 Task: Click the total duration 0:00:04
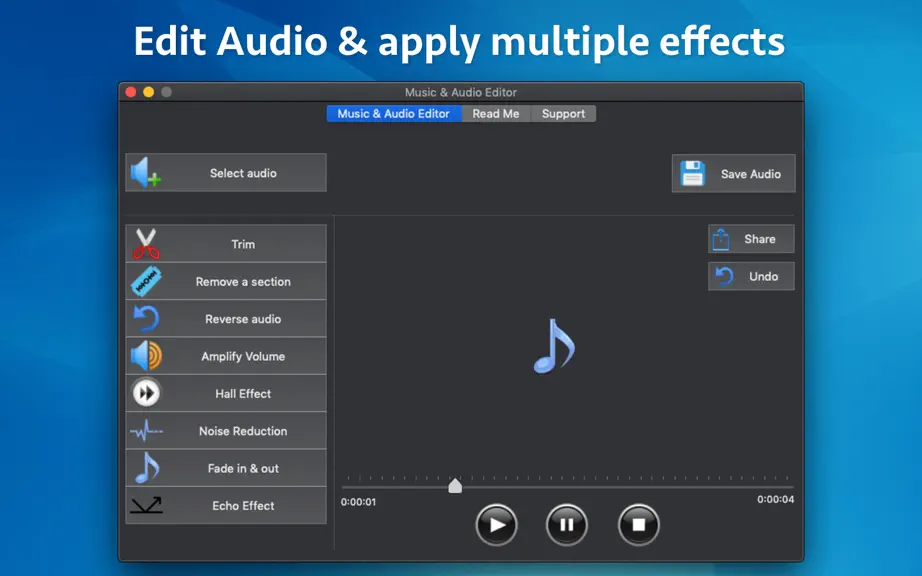click(776, 499)
